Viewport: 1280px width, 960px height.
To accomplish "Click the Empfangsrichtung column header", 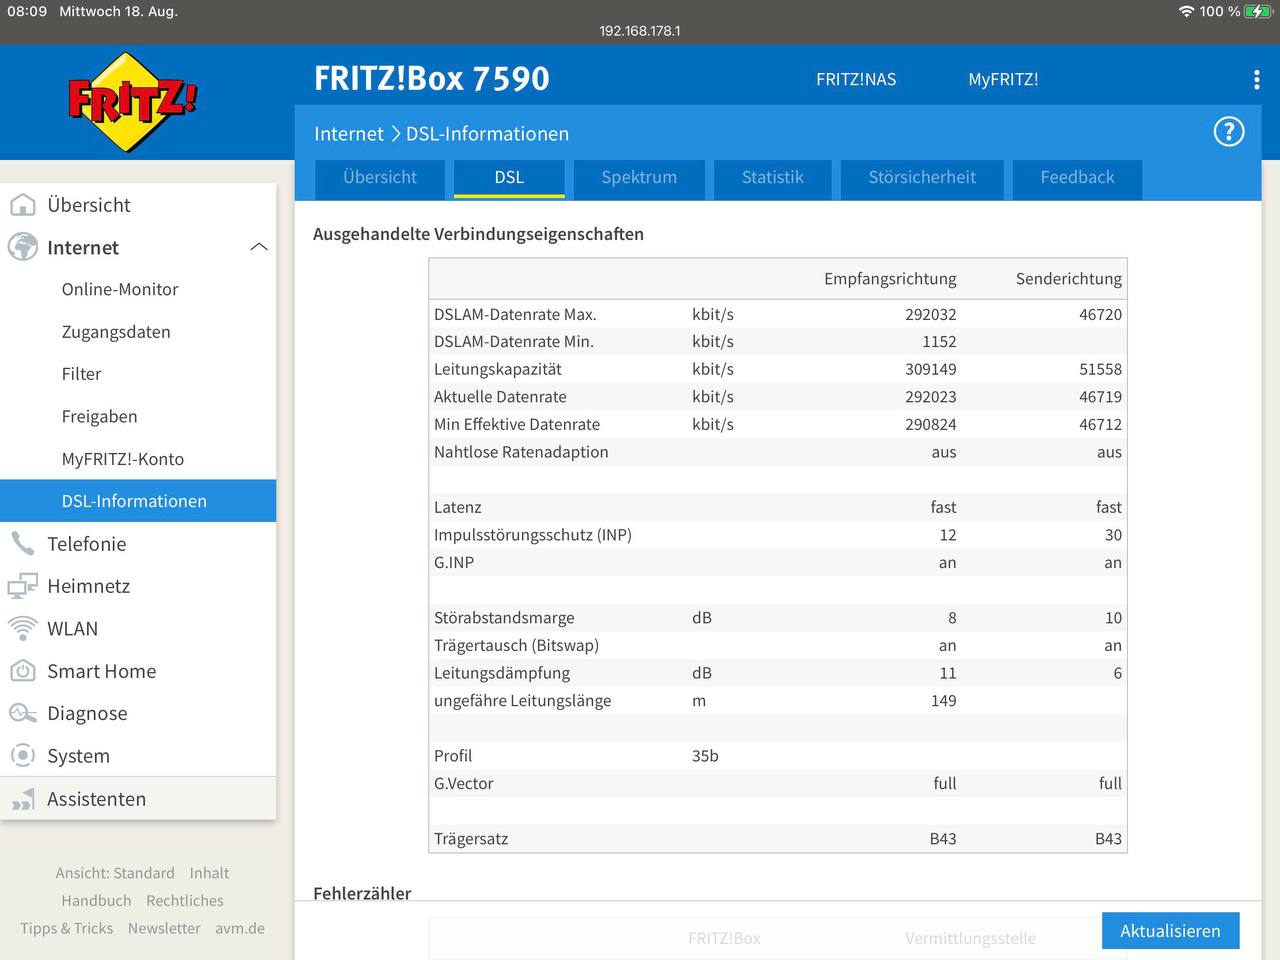I will [890, 279].
